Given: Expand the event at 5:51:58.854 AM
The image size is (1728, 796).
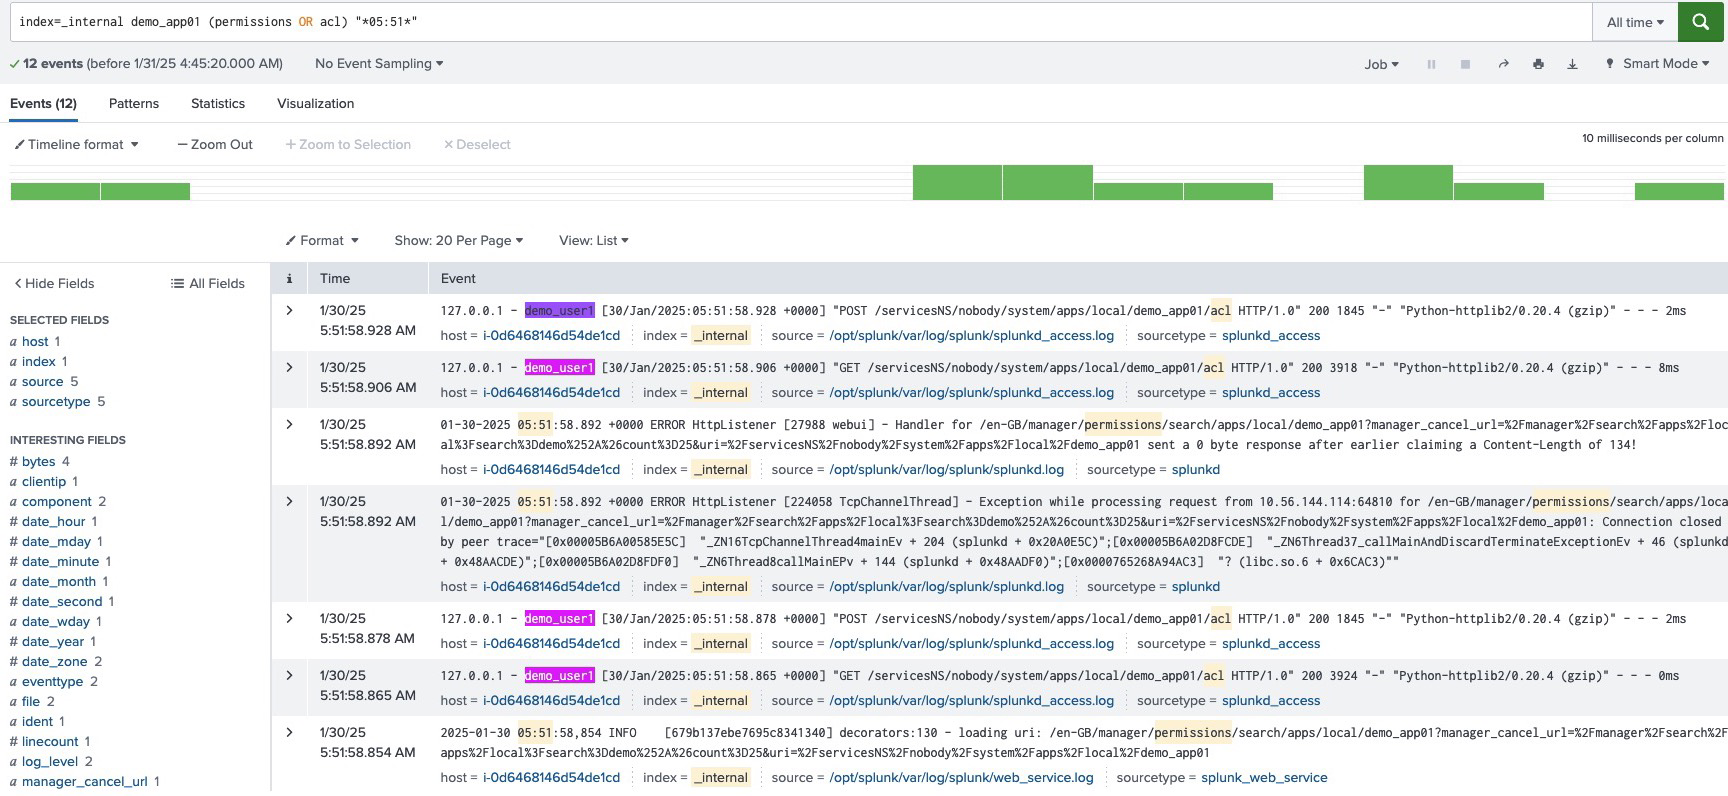Looking at the screenshot, I should 289,733.
